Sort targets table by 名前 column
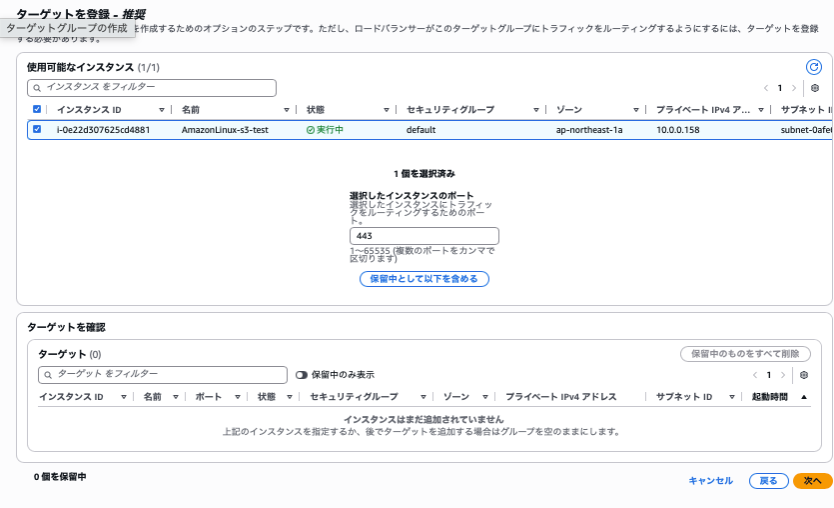The width and height of the screenshot is (834, 508). 176,397
